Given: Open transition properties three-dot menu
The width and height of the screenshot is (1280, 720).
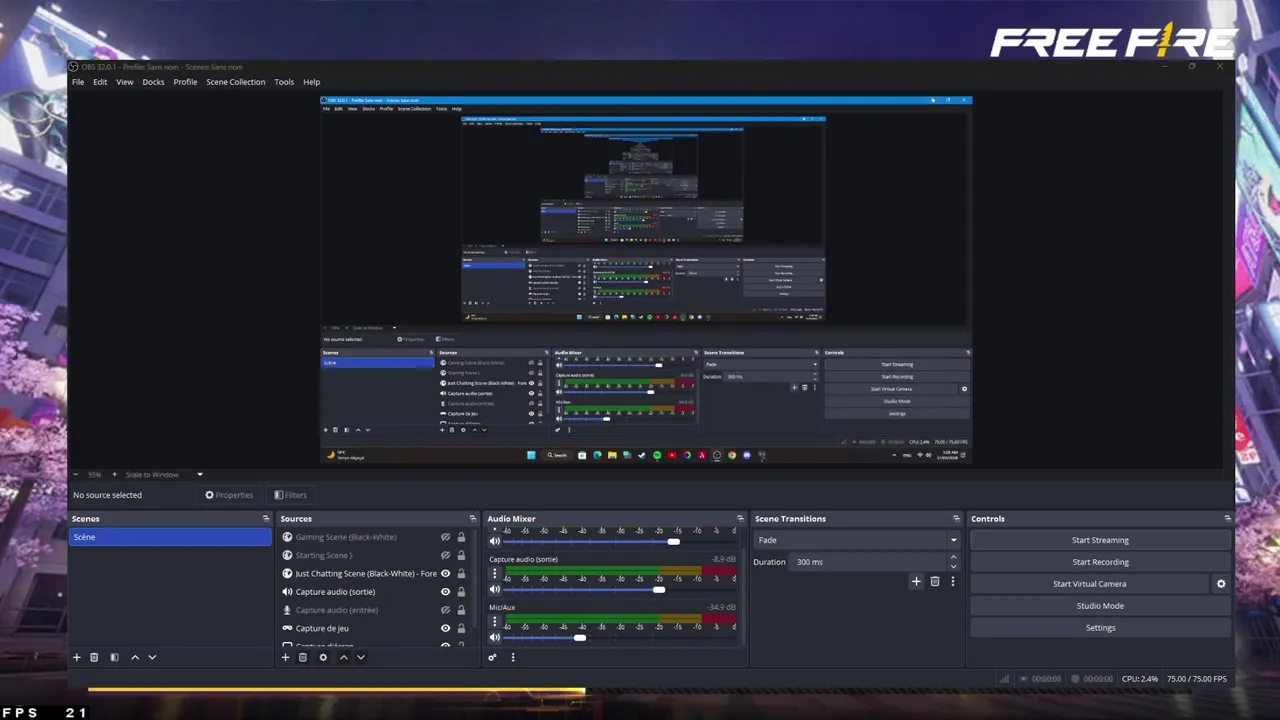Looking at the screenshot, I should point(953,581).
